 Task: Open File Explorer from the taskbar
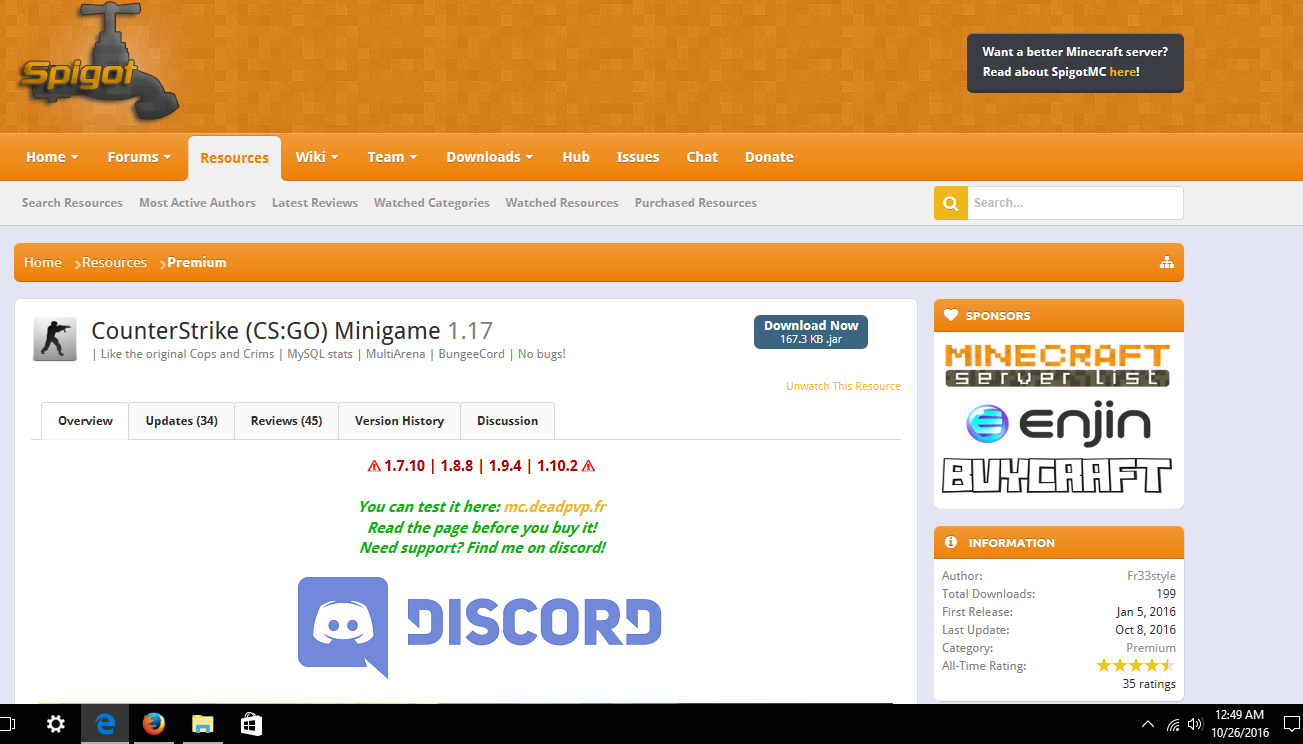pos(203,724)
